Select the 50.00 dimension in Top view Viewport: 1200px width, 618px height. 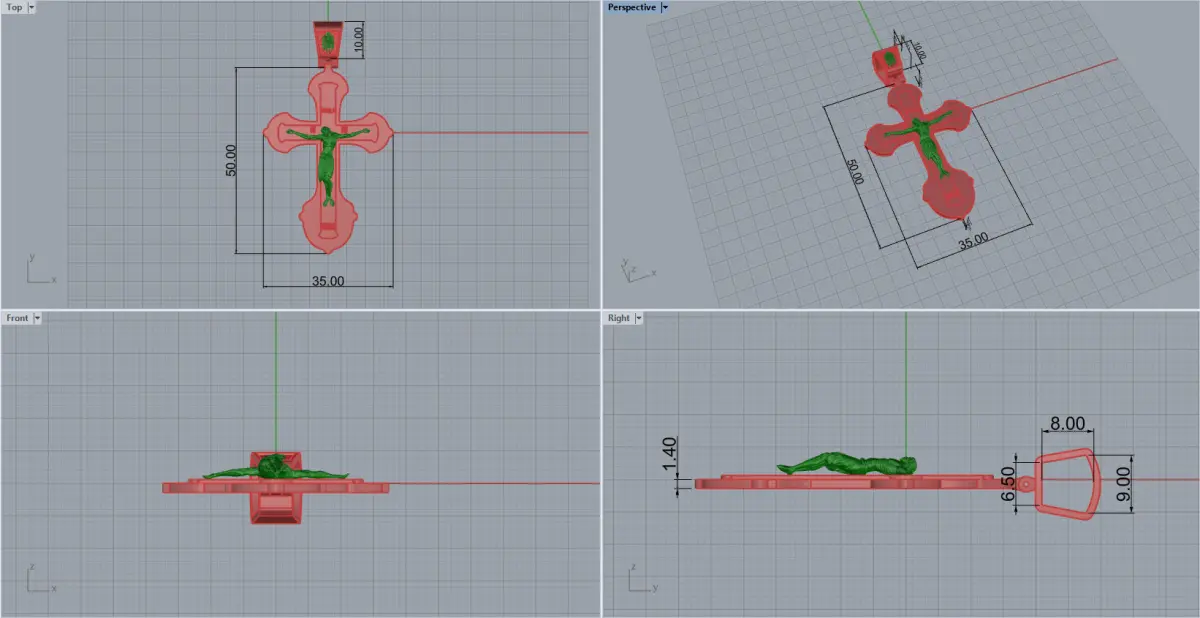(x=231, y=160)
